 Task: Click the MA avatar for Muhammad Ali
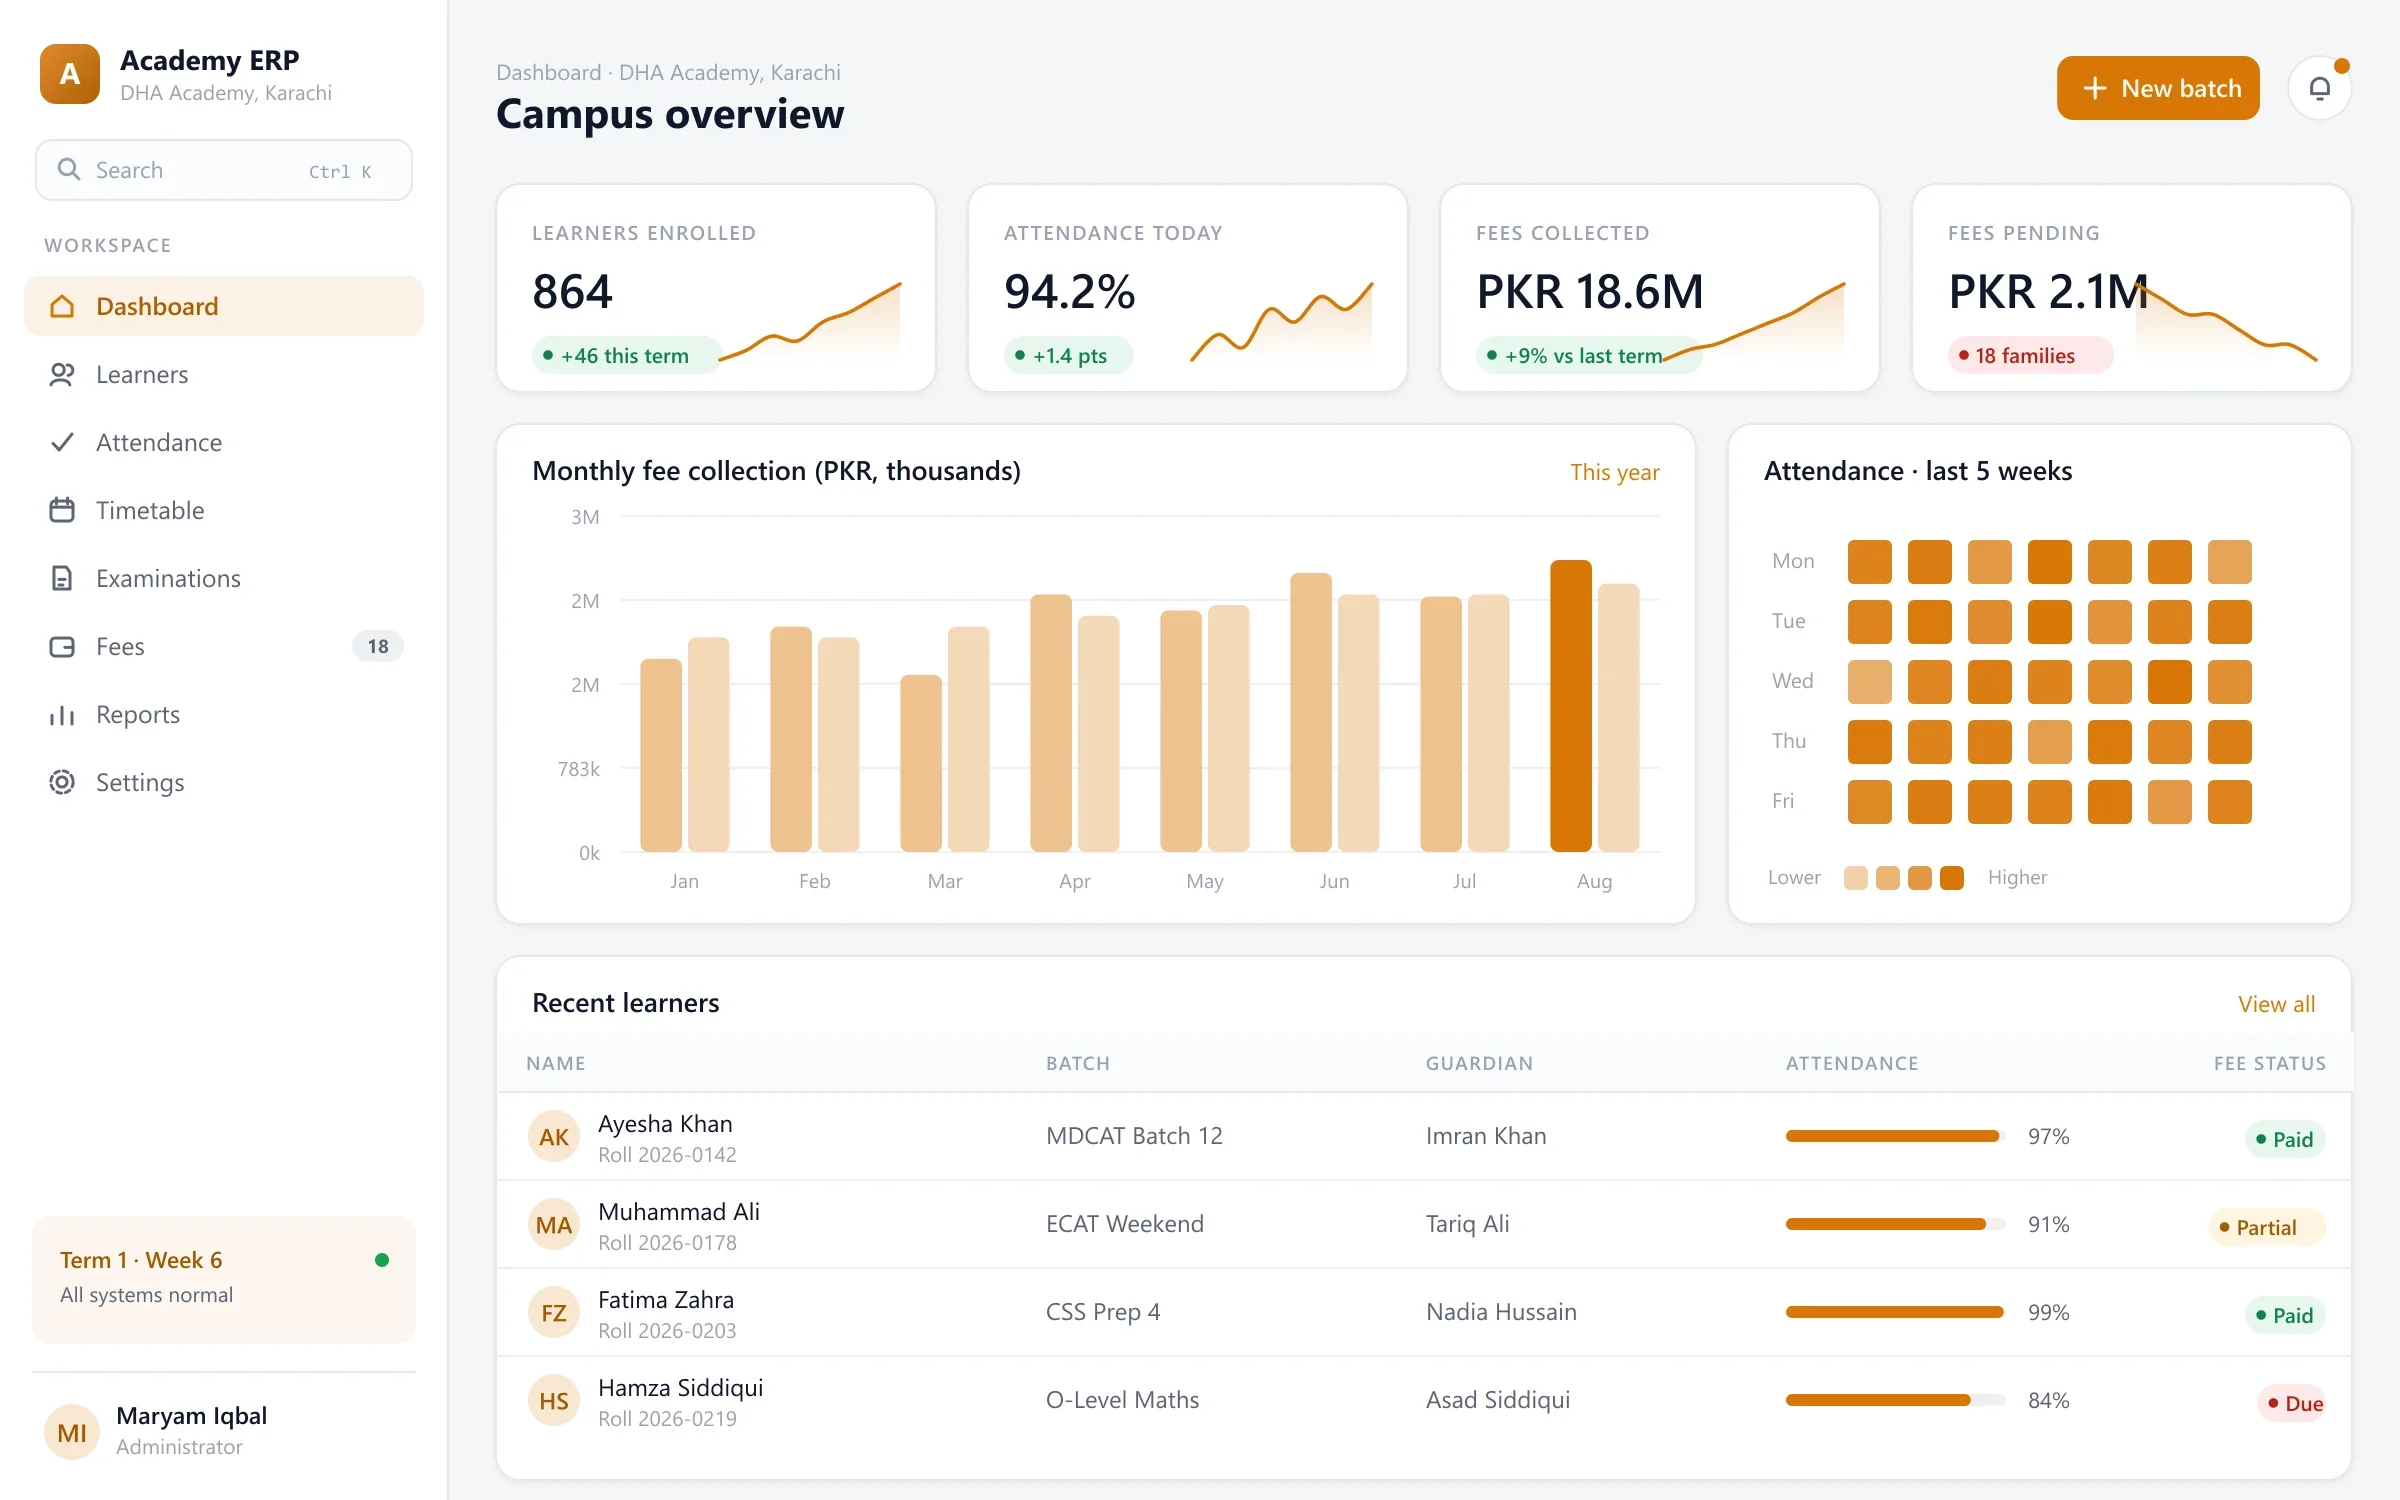click(554, 1224)
